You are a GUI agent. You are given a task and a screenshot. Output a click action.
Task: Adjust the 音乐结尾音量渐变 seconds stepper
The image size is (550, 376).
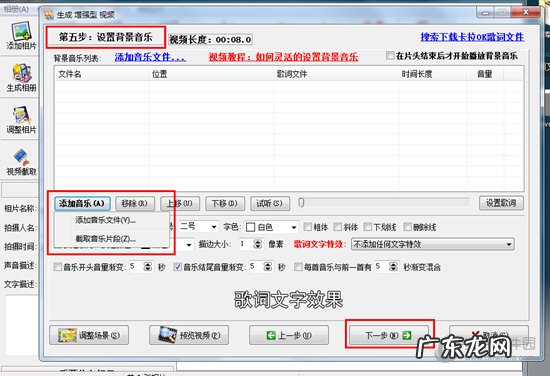coord(268,267)
